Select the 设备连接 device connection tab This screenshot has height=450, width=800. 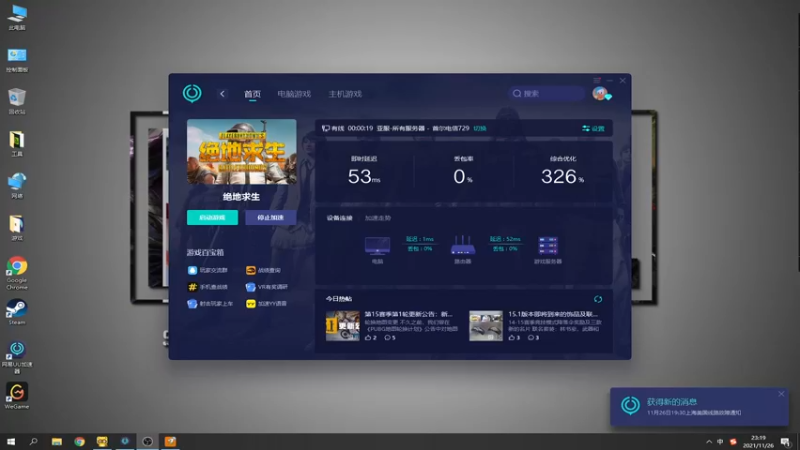point(339,218)
